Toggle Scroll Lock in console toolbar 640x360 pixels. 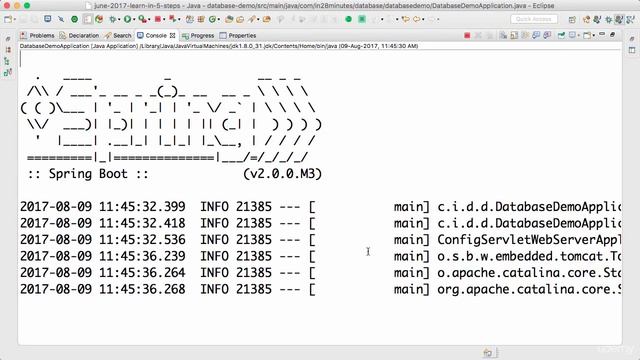(514, 36)
